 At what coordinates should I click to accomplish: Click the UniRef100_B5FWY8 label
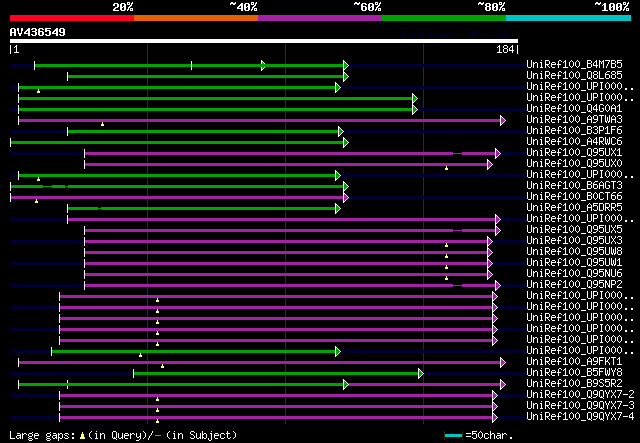tap(574, 373)
